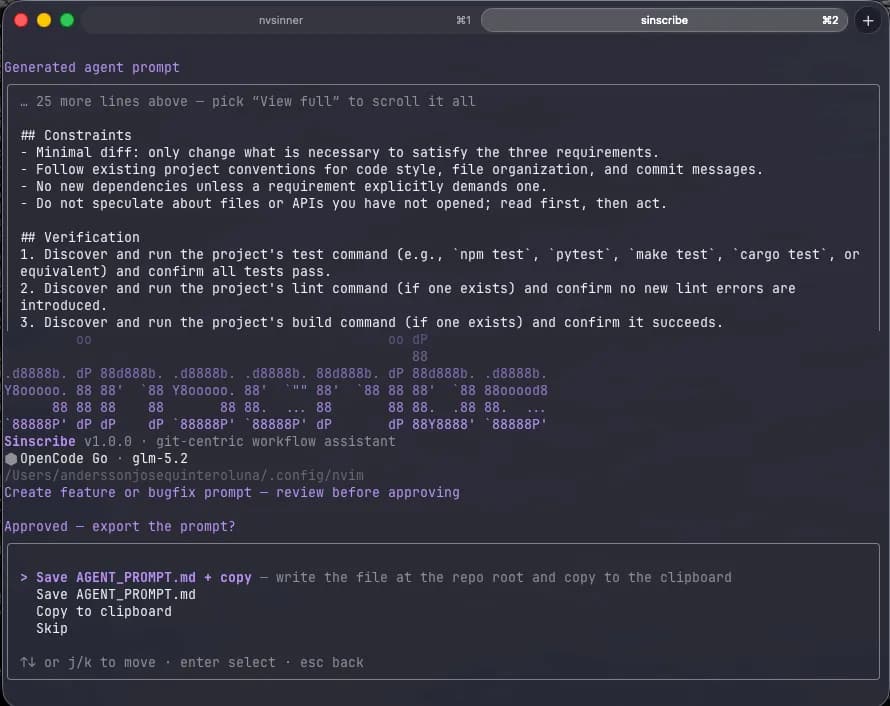Click the Sinscribe ASCII art logo

276,382
